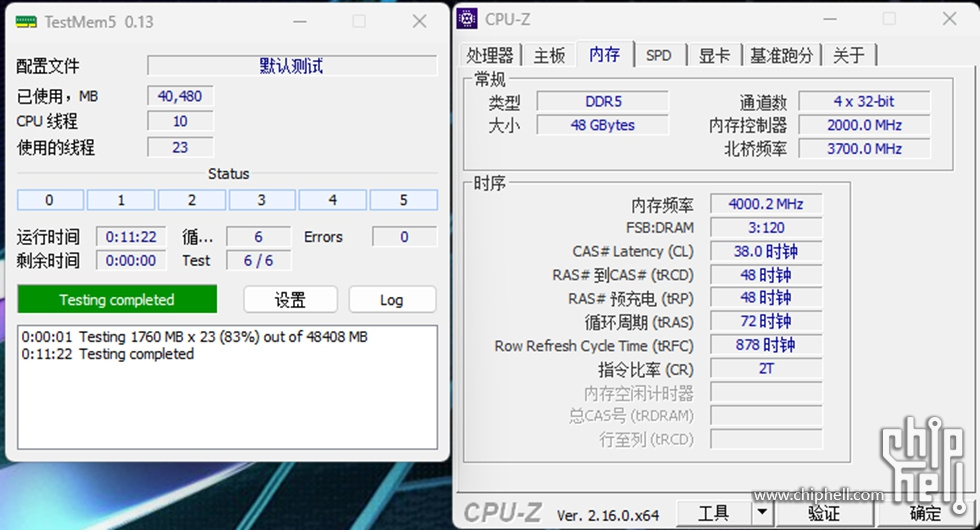
Task: Click the empty 总CAS号 (tRDRAM) field
Action: [x=766, y=416]
